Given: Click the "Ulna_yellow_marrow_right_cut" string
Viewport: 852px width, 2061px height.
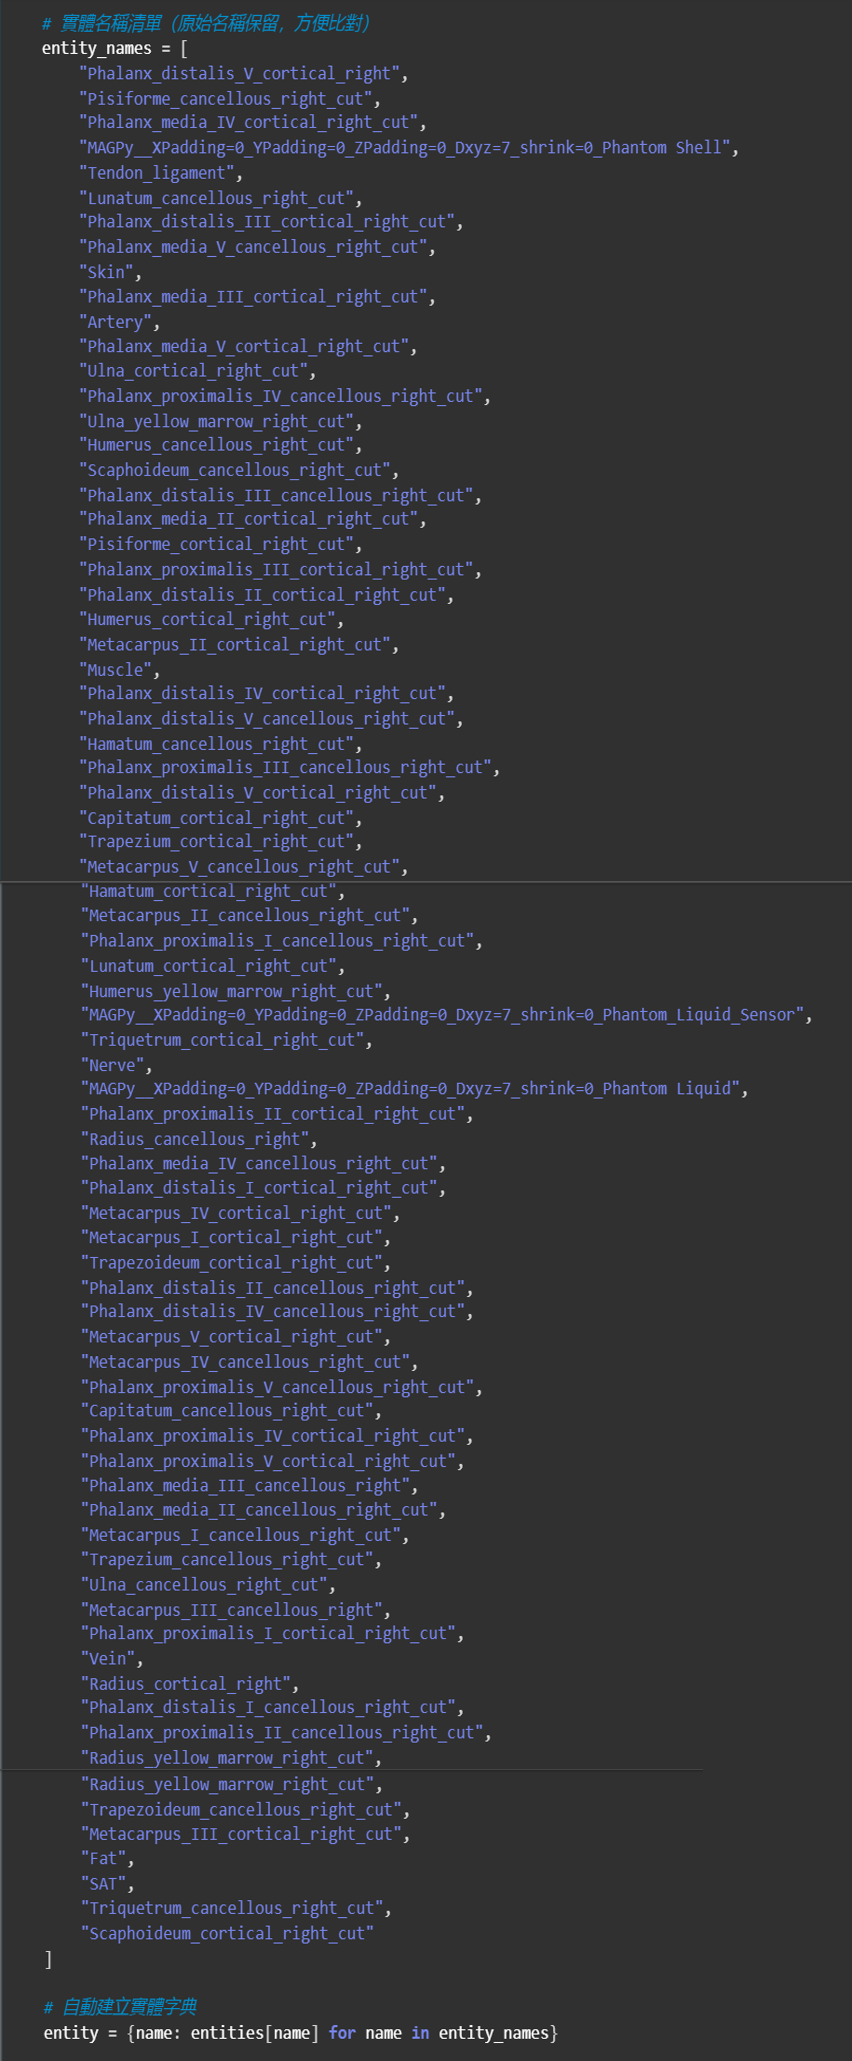Looking at the screenshot, I should 220,421.
